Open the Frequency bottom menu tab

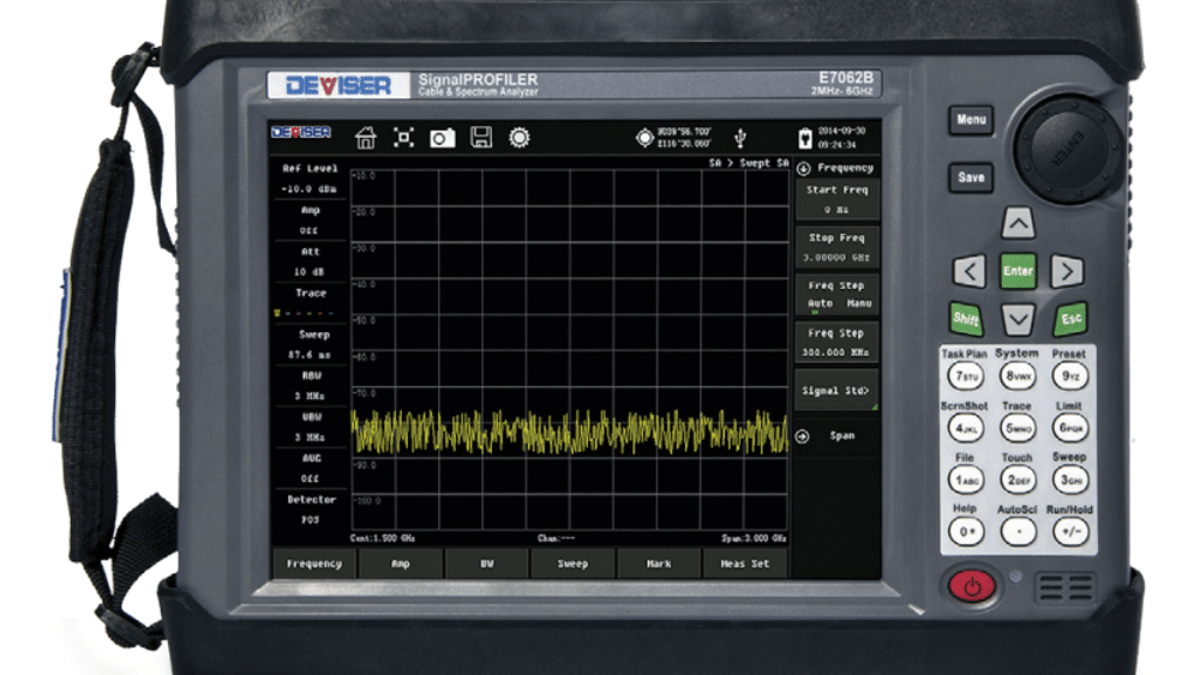click(x=314, y=564)
